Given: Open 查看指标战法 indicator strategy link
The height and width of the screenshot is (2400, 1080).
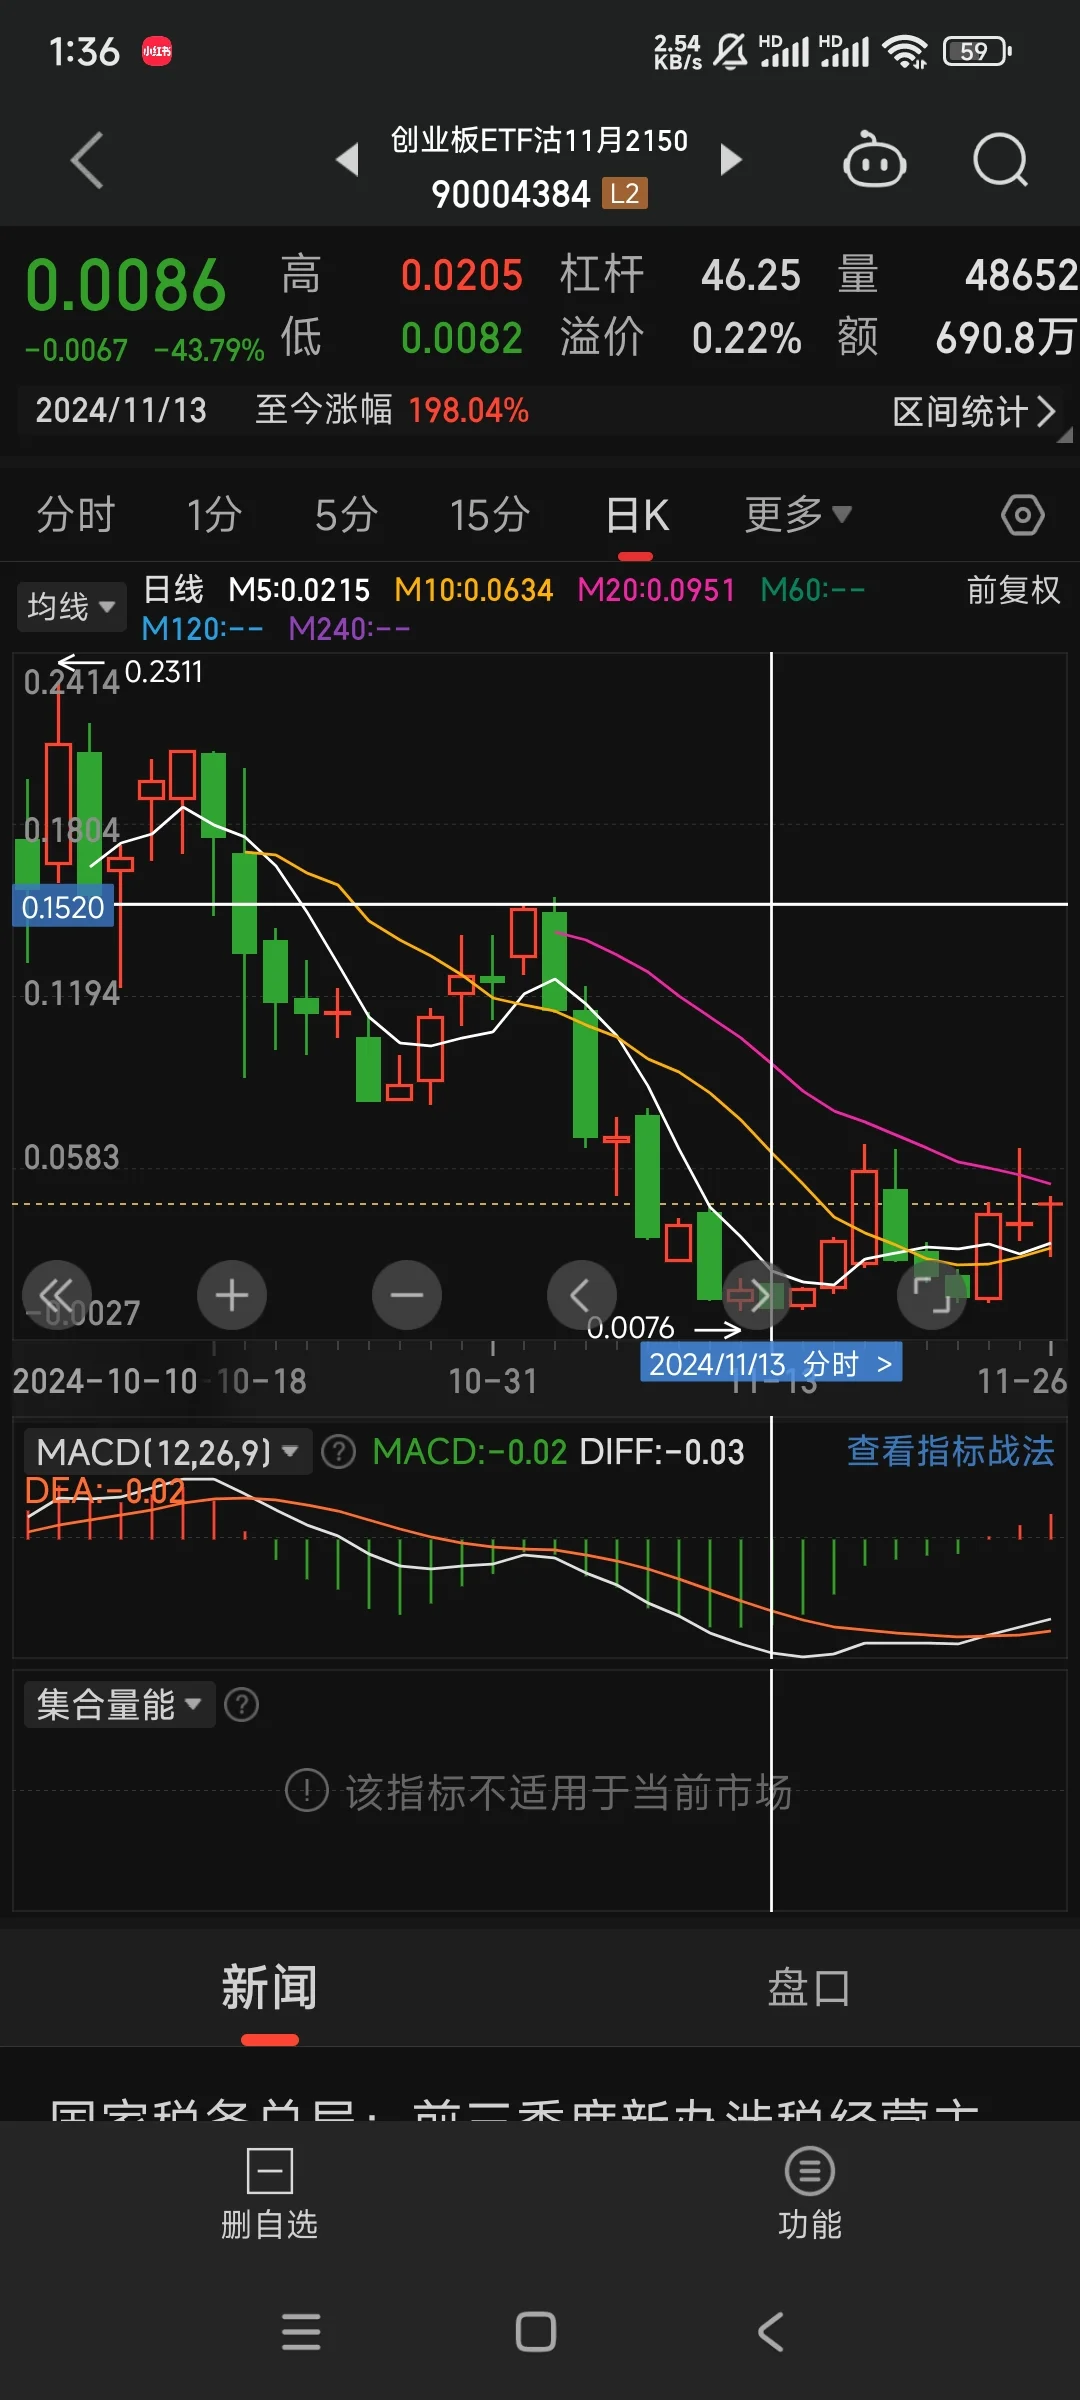Looking at the screenshot, I should [x=950, y=1451].
